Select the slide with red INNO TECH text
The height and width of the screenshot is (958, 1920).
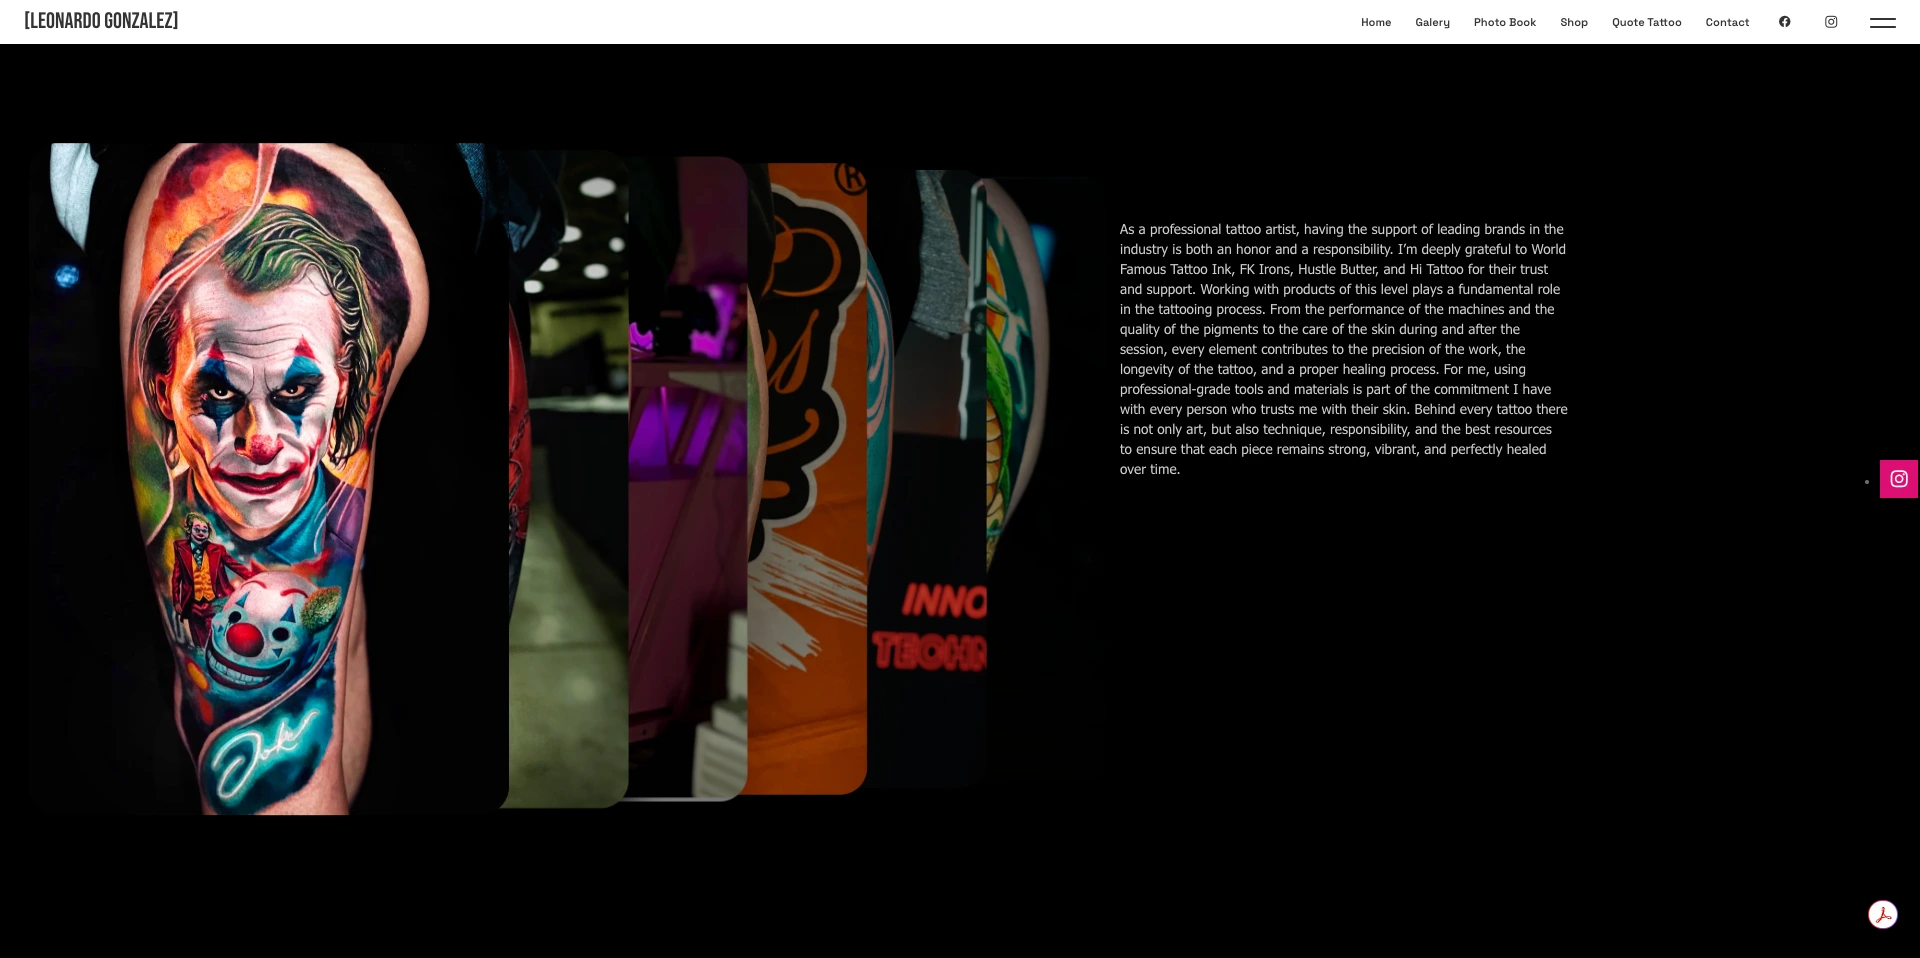(x=927, y=479)
